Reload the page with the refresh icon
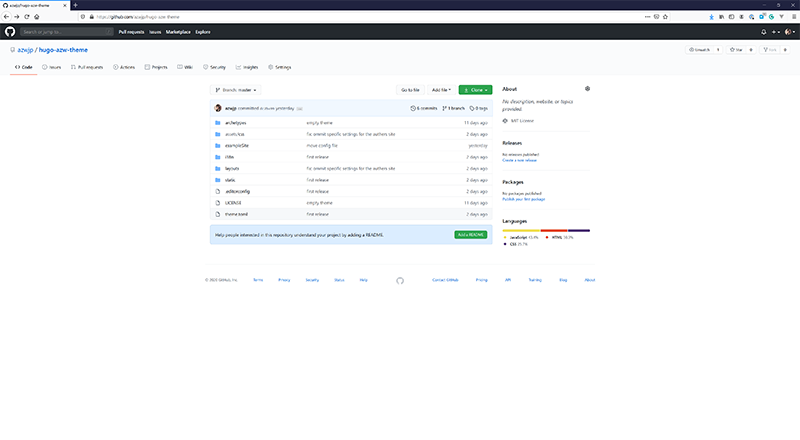This screenshot has height=440, width=800. pyautogui.click(x=27, y=17)
